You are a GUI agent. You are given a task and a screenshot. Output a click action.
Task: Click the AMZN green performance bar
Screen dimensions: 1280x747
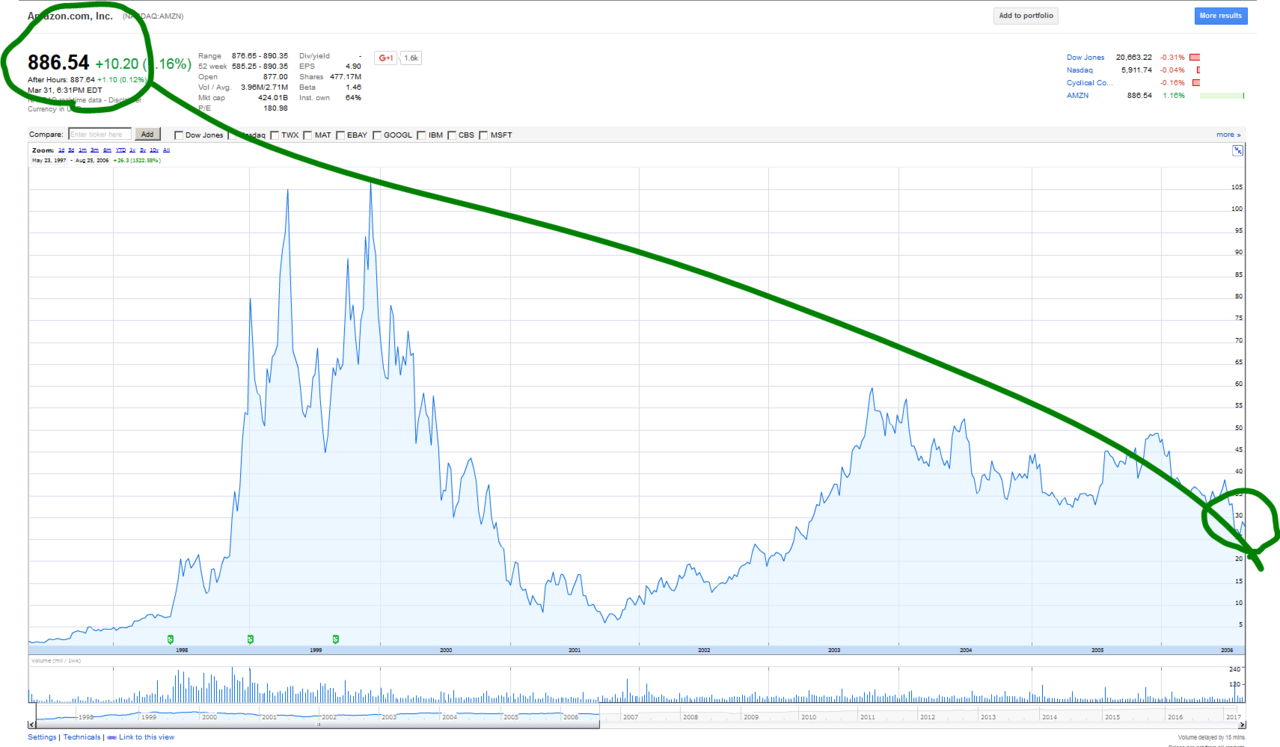tap(1222, 95)
